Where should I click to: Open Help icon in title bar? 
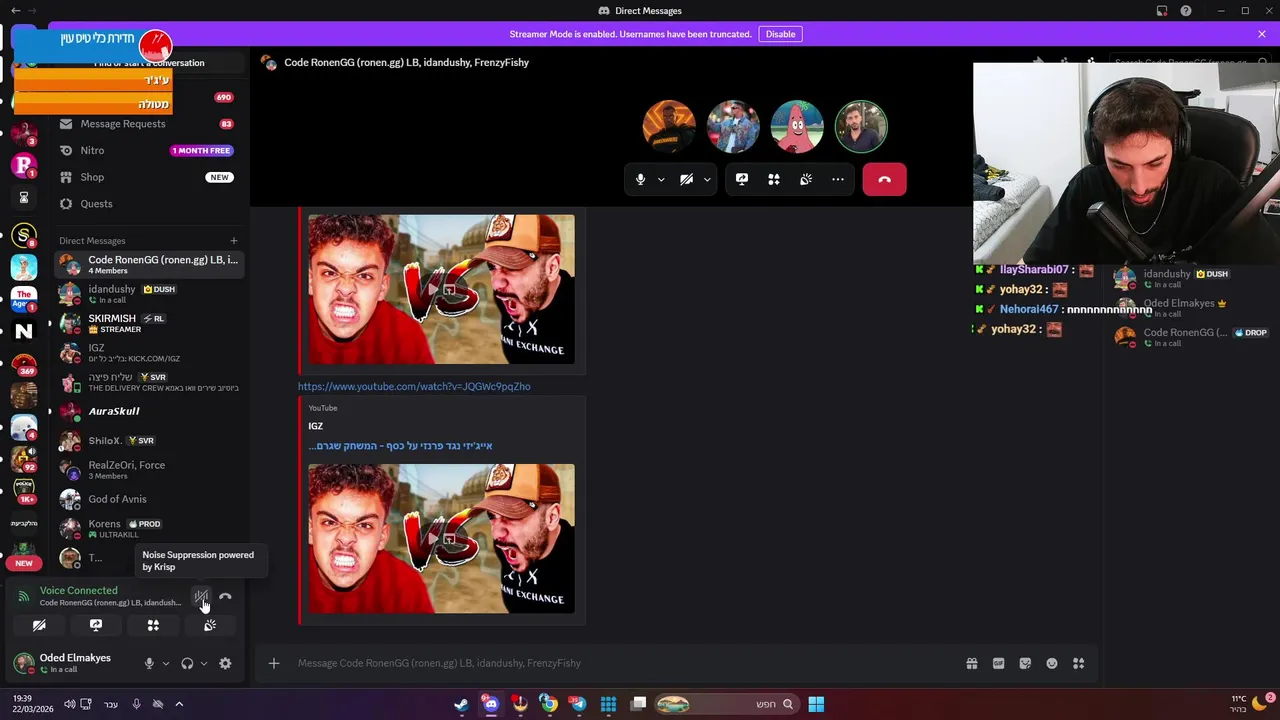point(1186,11)
